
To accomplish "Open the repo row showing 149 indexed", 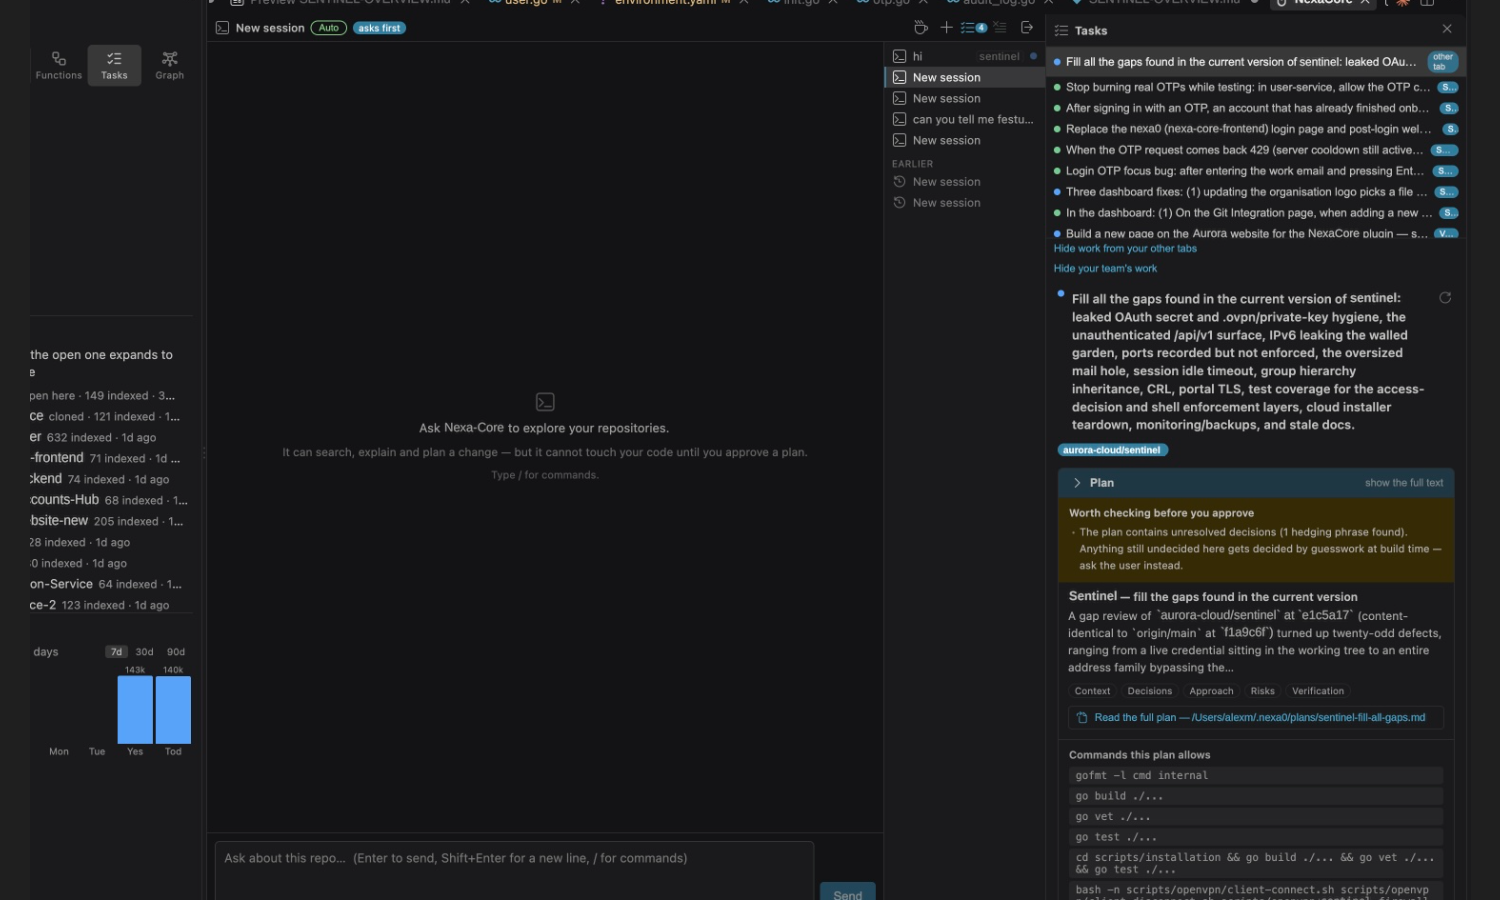I will click(110, 395).
